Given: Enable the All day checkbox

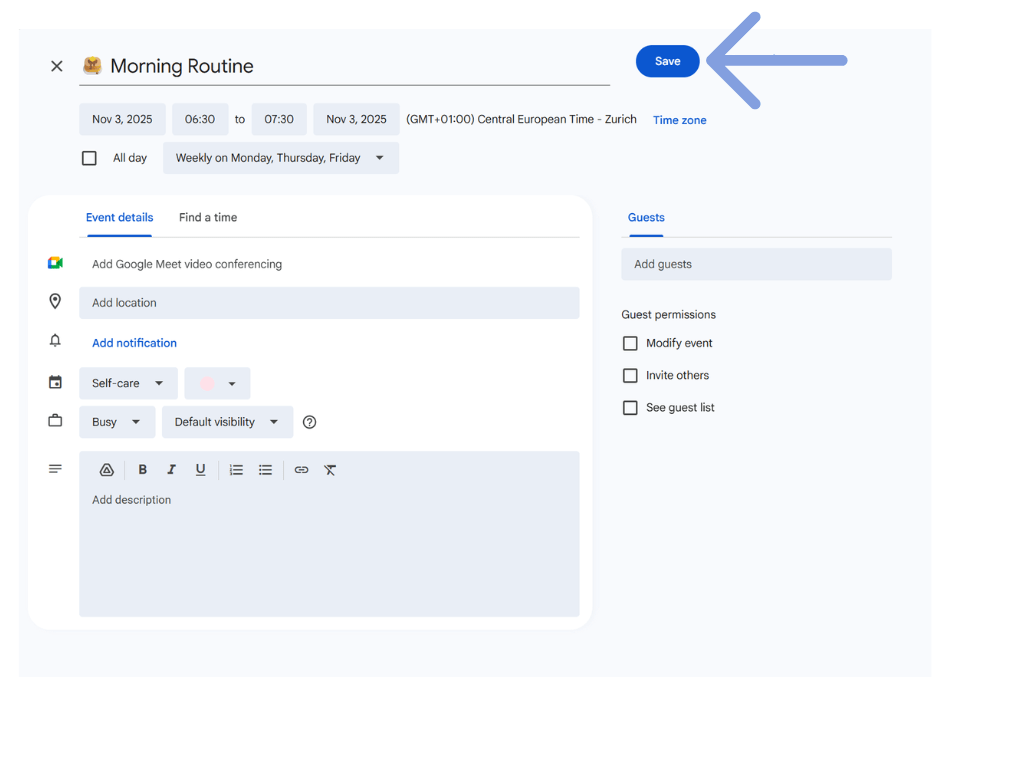Looking at the screenshot, I should [x=90, y=158].
